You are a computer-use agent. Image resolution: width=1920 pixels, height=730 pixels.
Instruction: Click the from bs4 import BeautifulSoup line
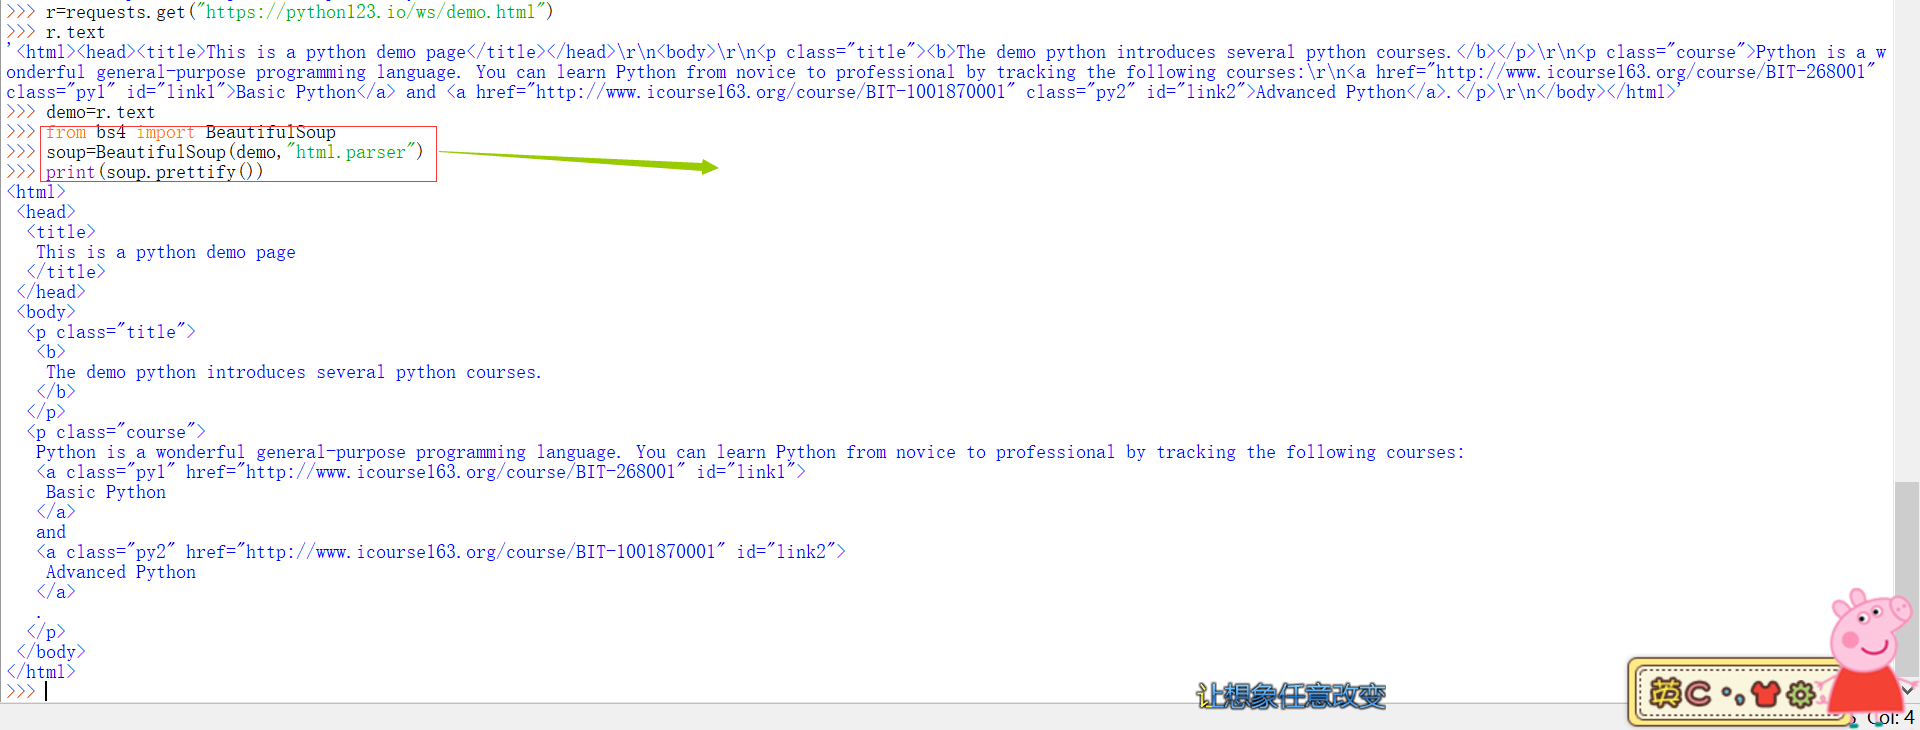coord(191,132)
